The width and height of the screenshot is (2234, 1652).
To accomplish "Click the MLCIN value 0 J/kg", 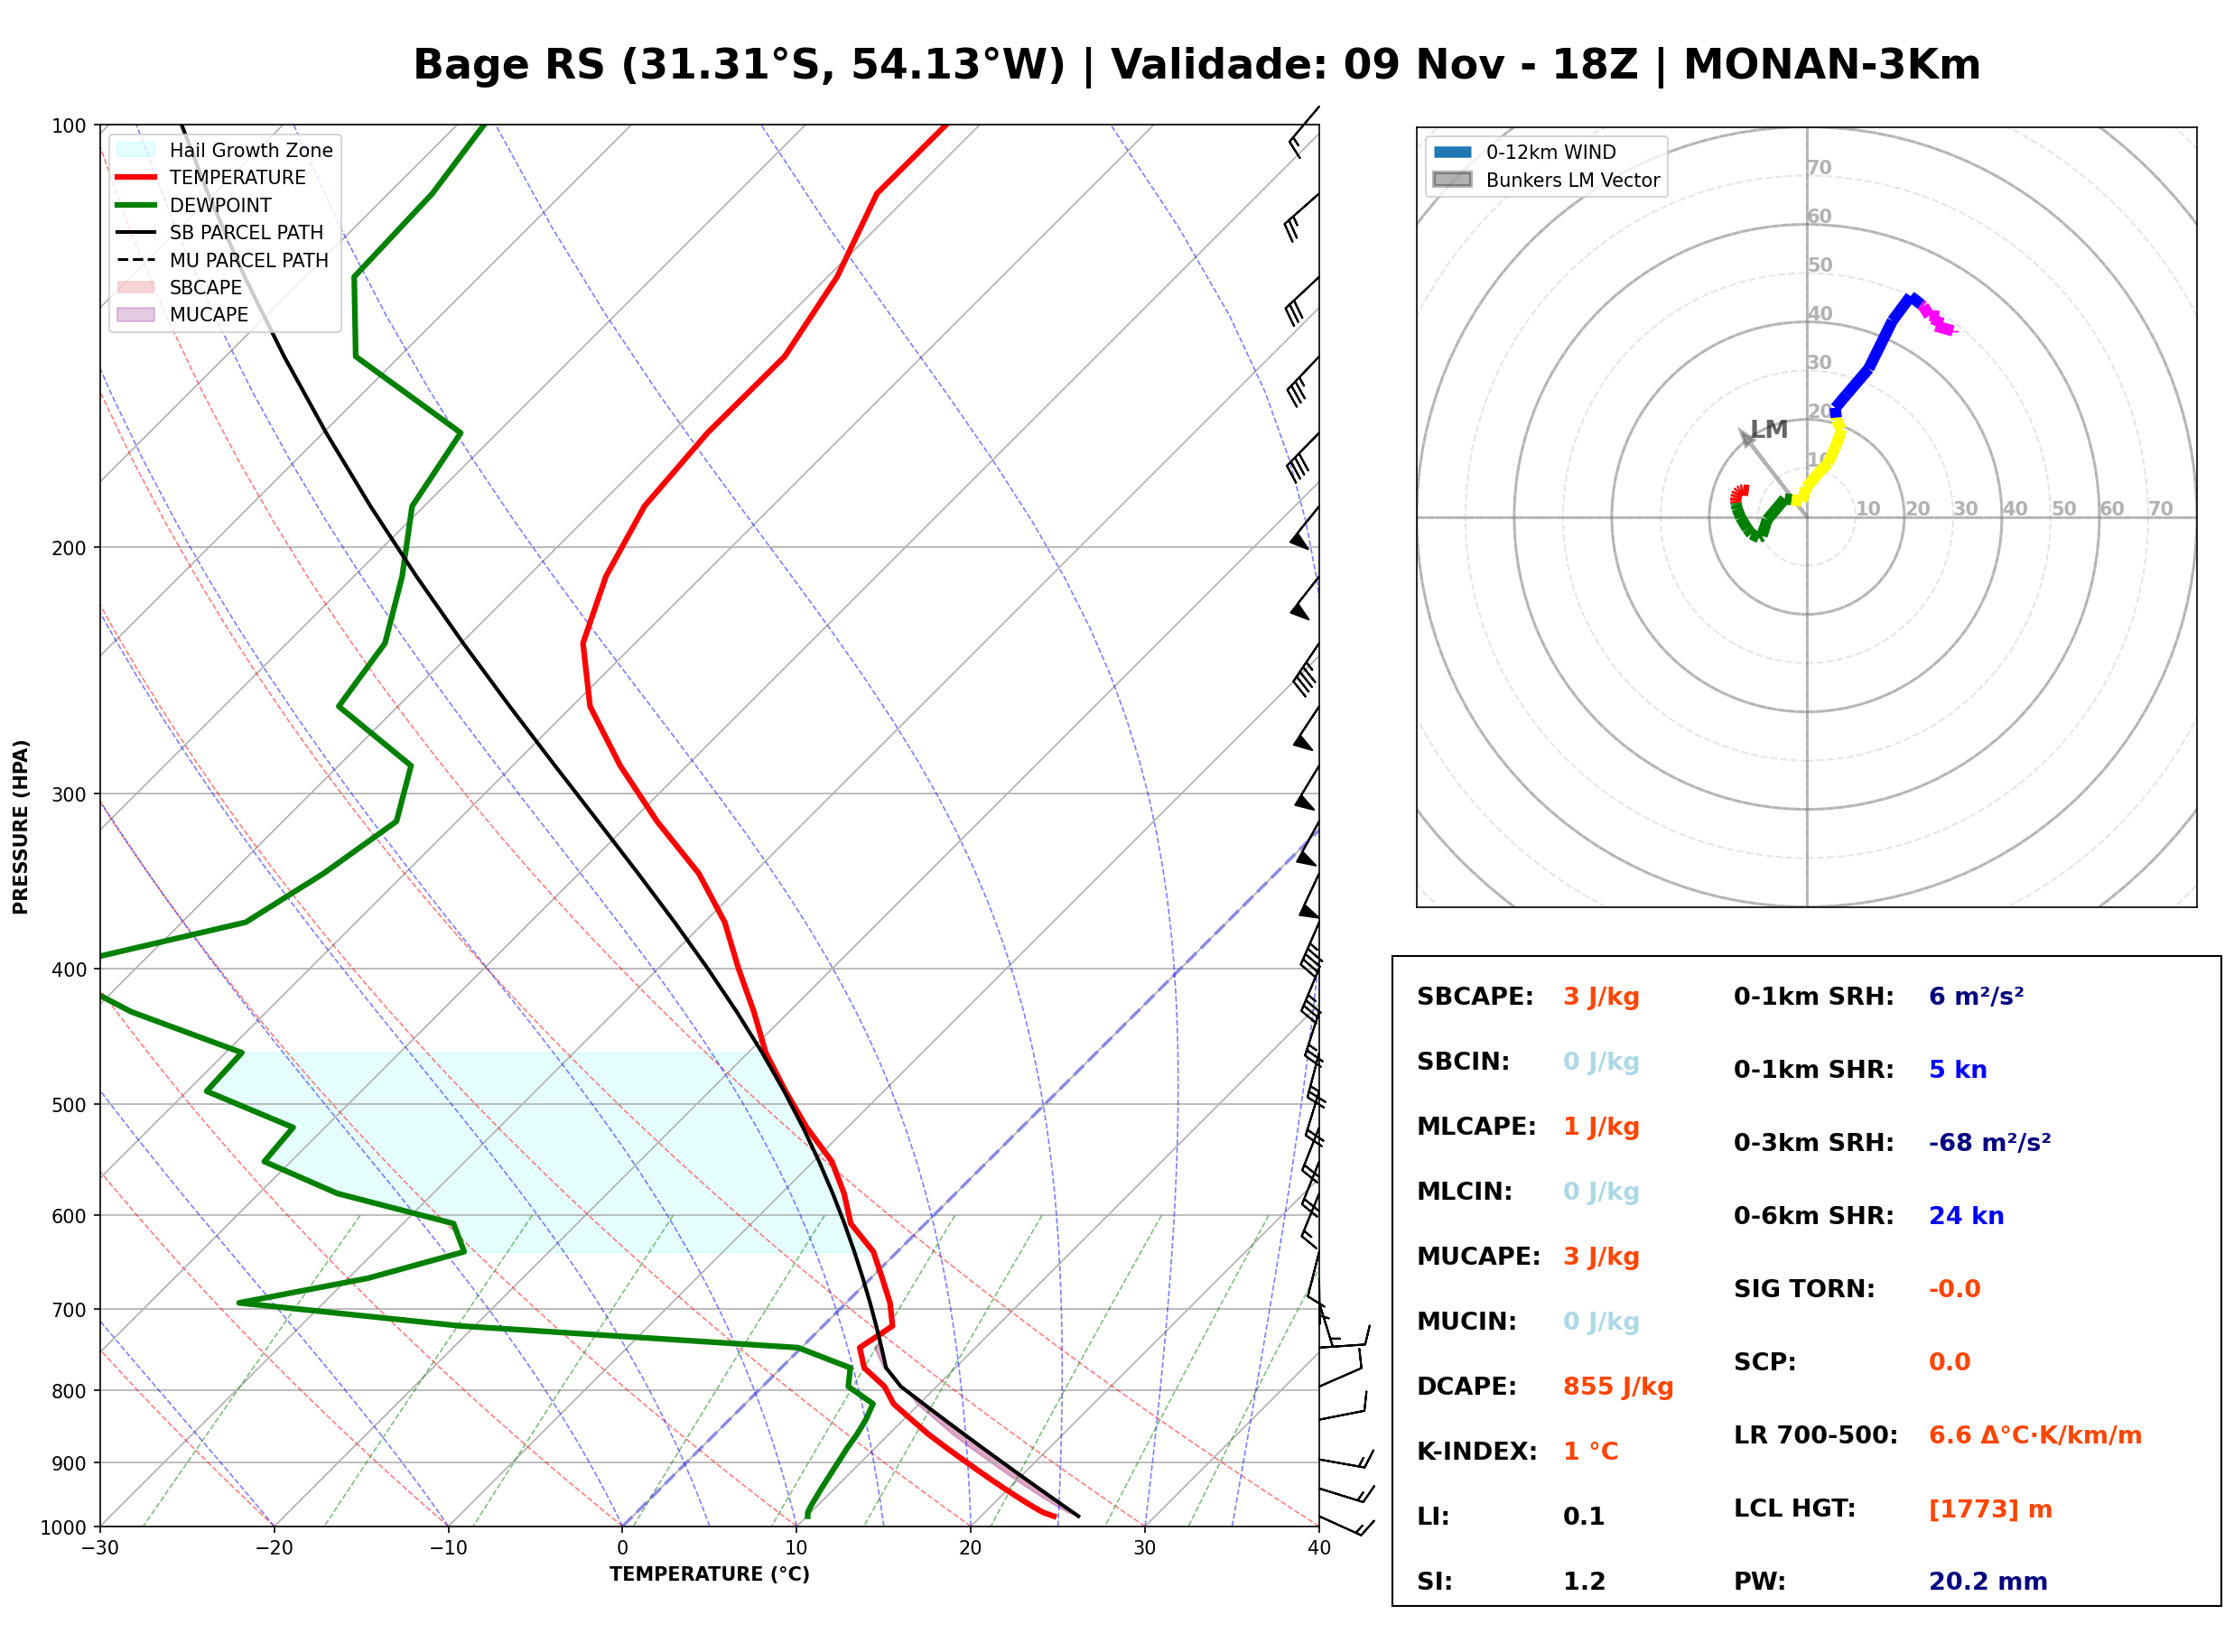I will [x=1602, y=1192].
